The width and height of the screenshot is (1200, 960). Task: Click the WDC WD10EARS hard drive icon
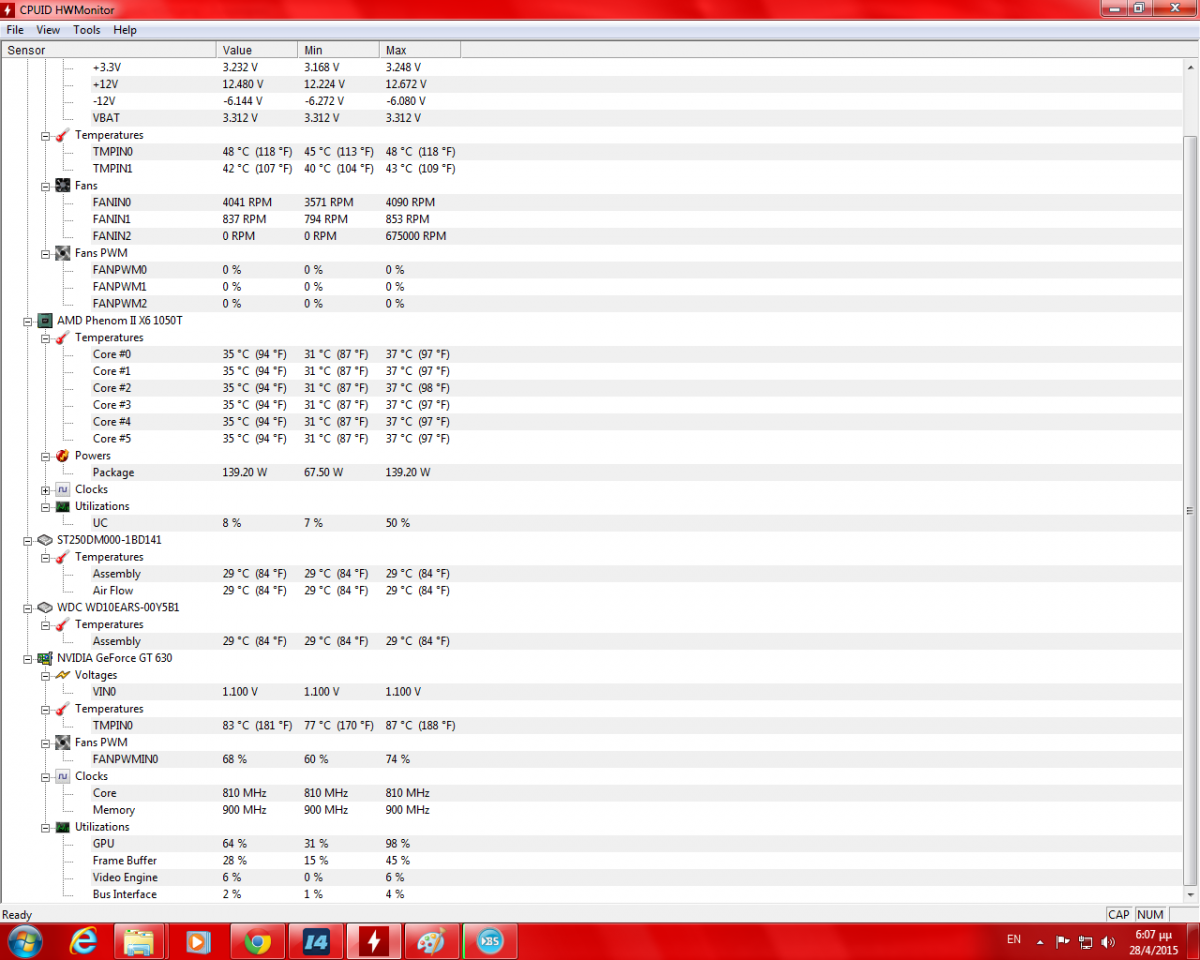point(45,608)
